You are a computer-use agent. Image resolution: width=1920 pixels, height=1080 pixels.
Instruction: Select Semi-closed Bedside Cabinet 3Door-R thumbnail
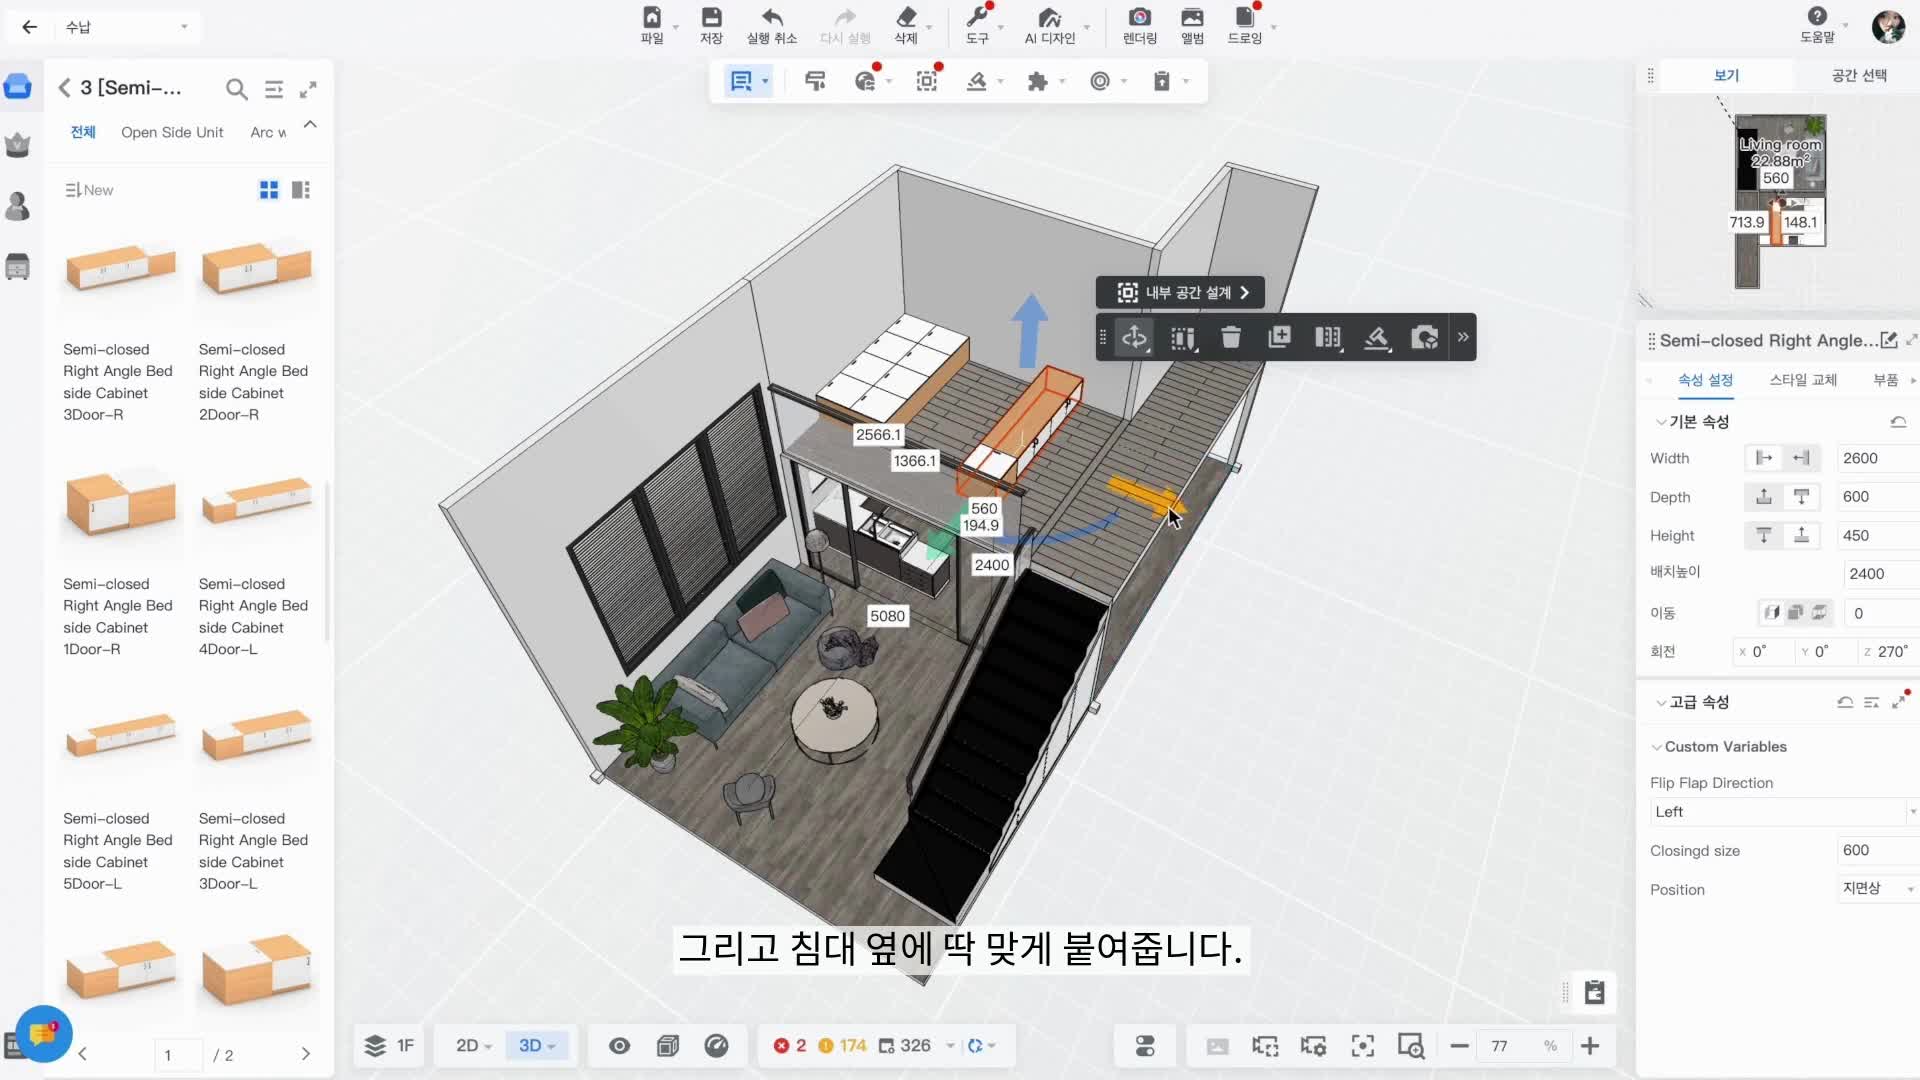(120, 270)
